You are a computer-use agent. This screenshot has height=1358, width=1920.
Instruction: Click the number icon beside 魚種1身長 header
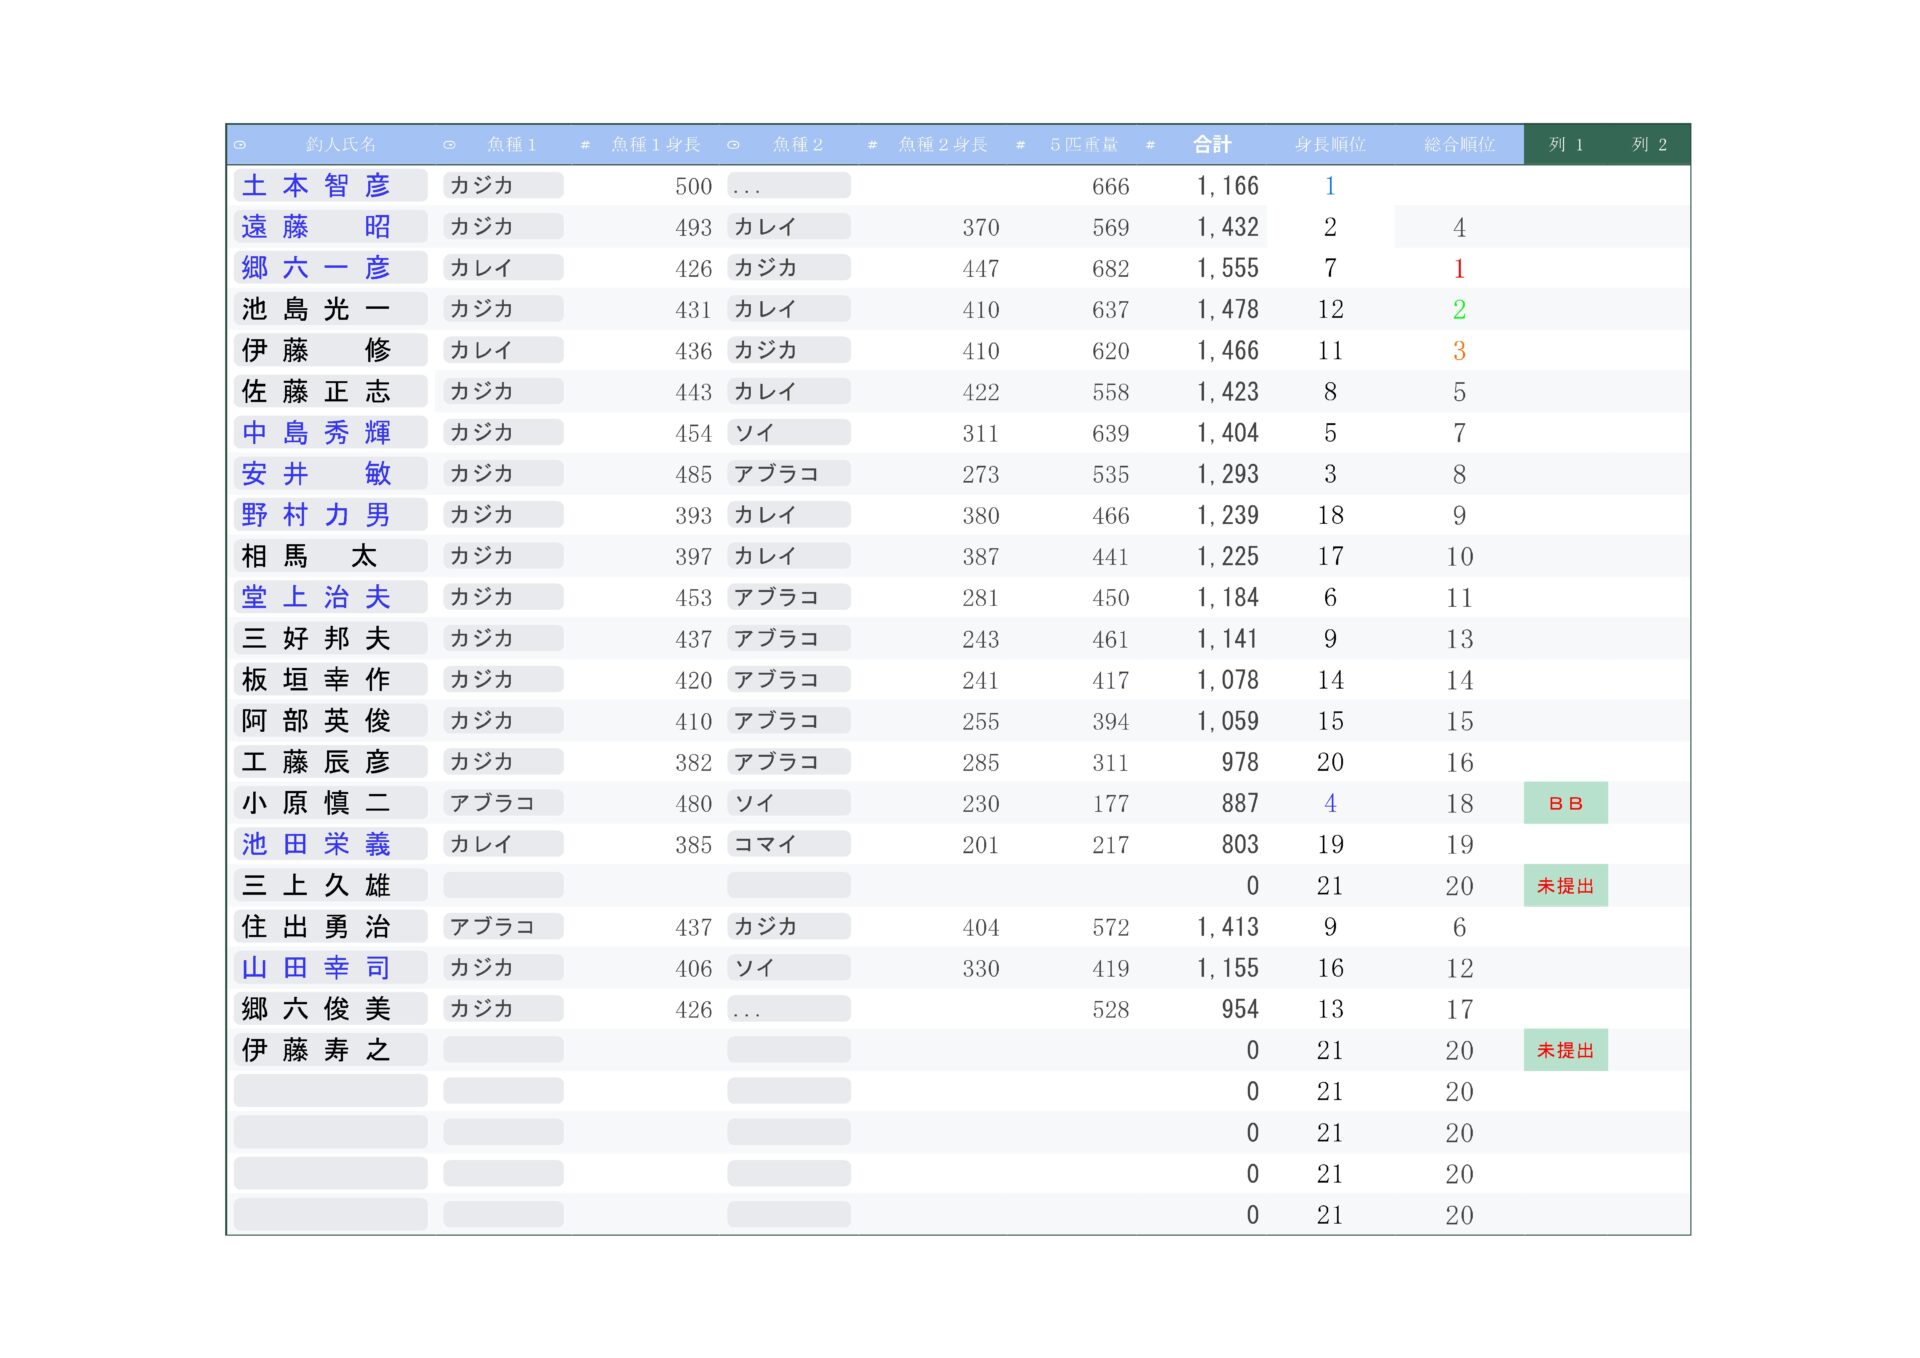(585, 145)
